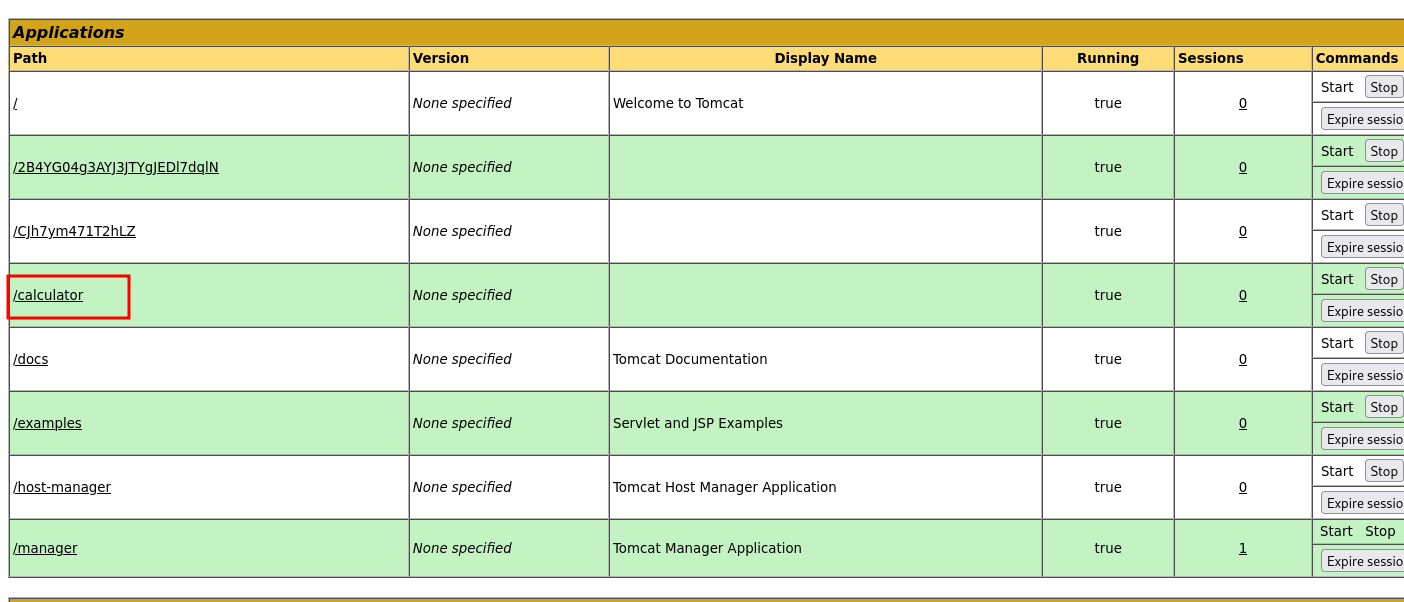Stop the /calculator application
Image resolution: width=1404 pixels, height=602 pixels.
click(x=1384, y=279)
